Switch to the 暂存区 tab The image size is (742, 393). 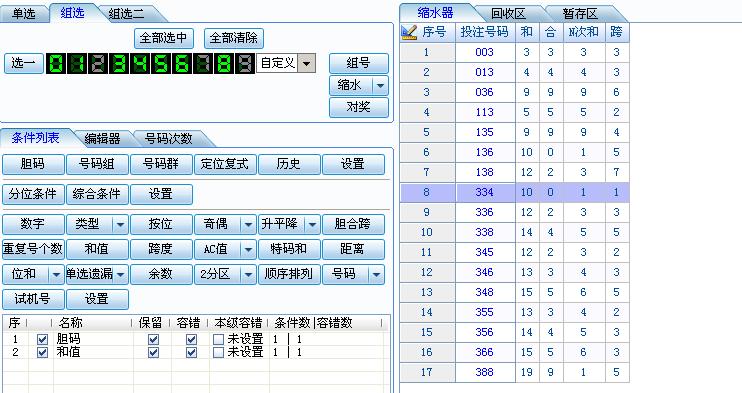[x=580, y=13]
